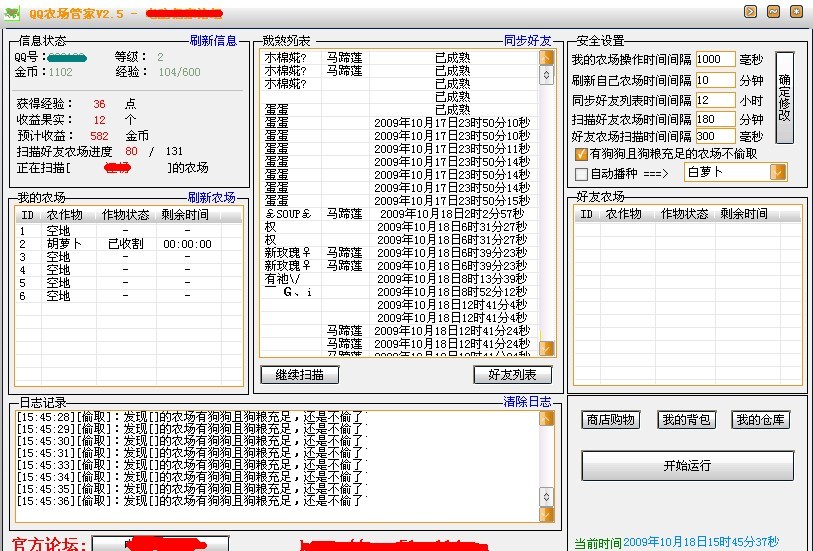The image size is (813, 551).
Task: Select first 木棉花 马蹄莲 已成熟 row
Action: coord(399,58)
